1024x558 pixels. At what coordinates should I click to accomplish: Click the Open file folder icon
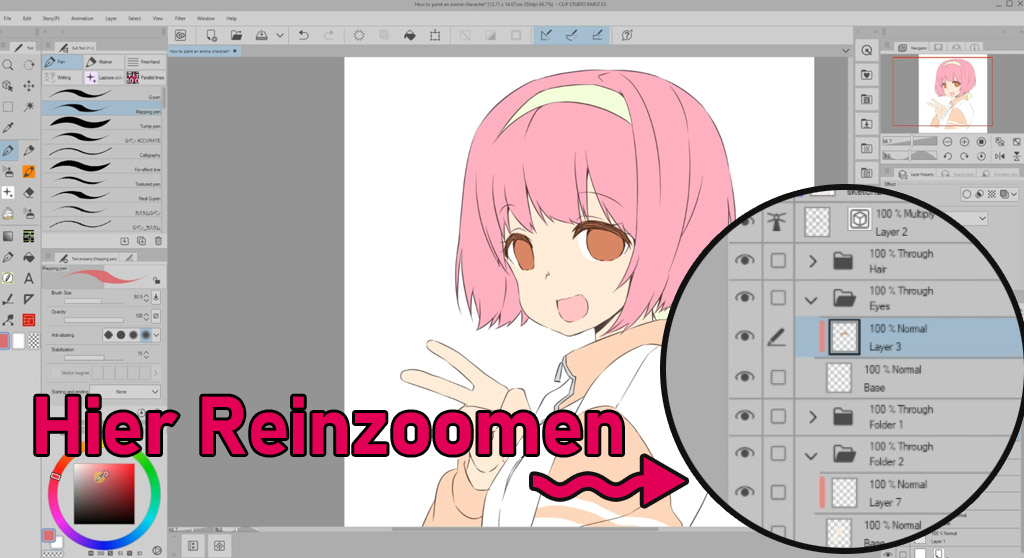[236, 35]
